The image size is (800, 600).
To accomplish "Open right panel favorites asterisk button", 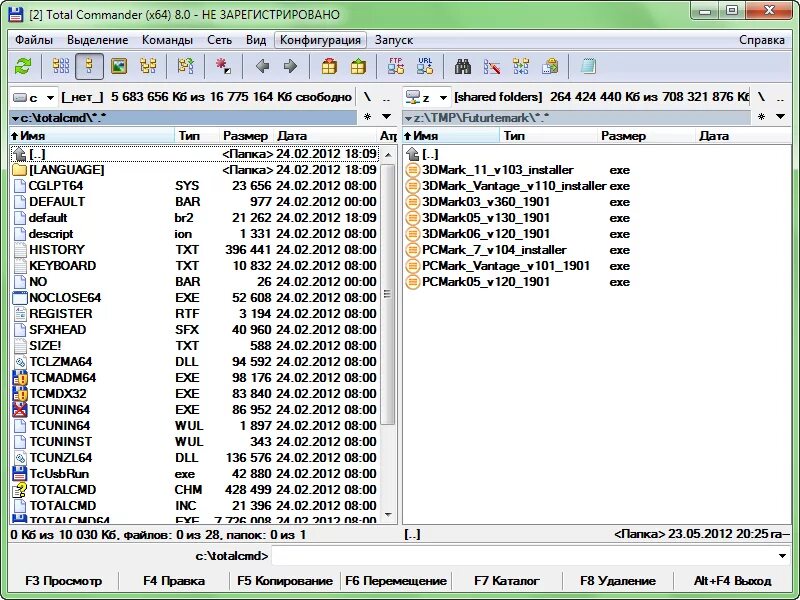I will [x=761, y=117].
